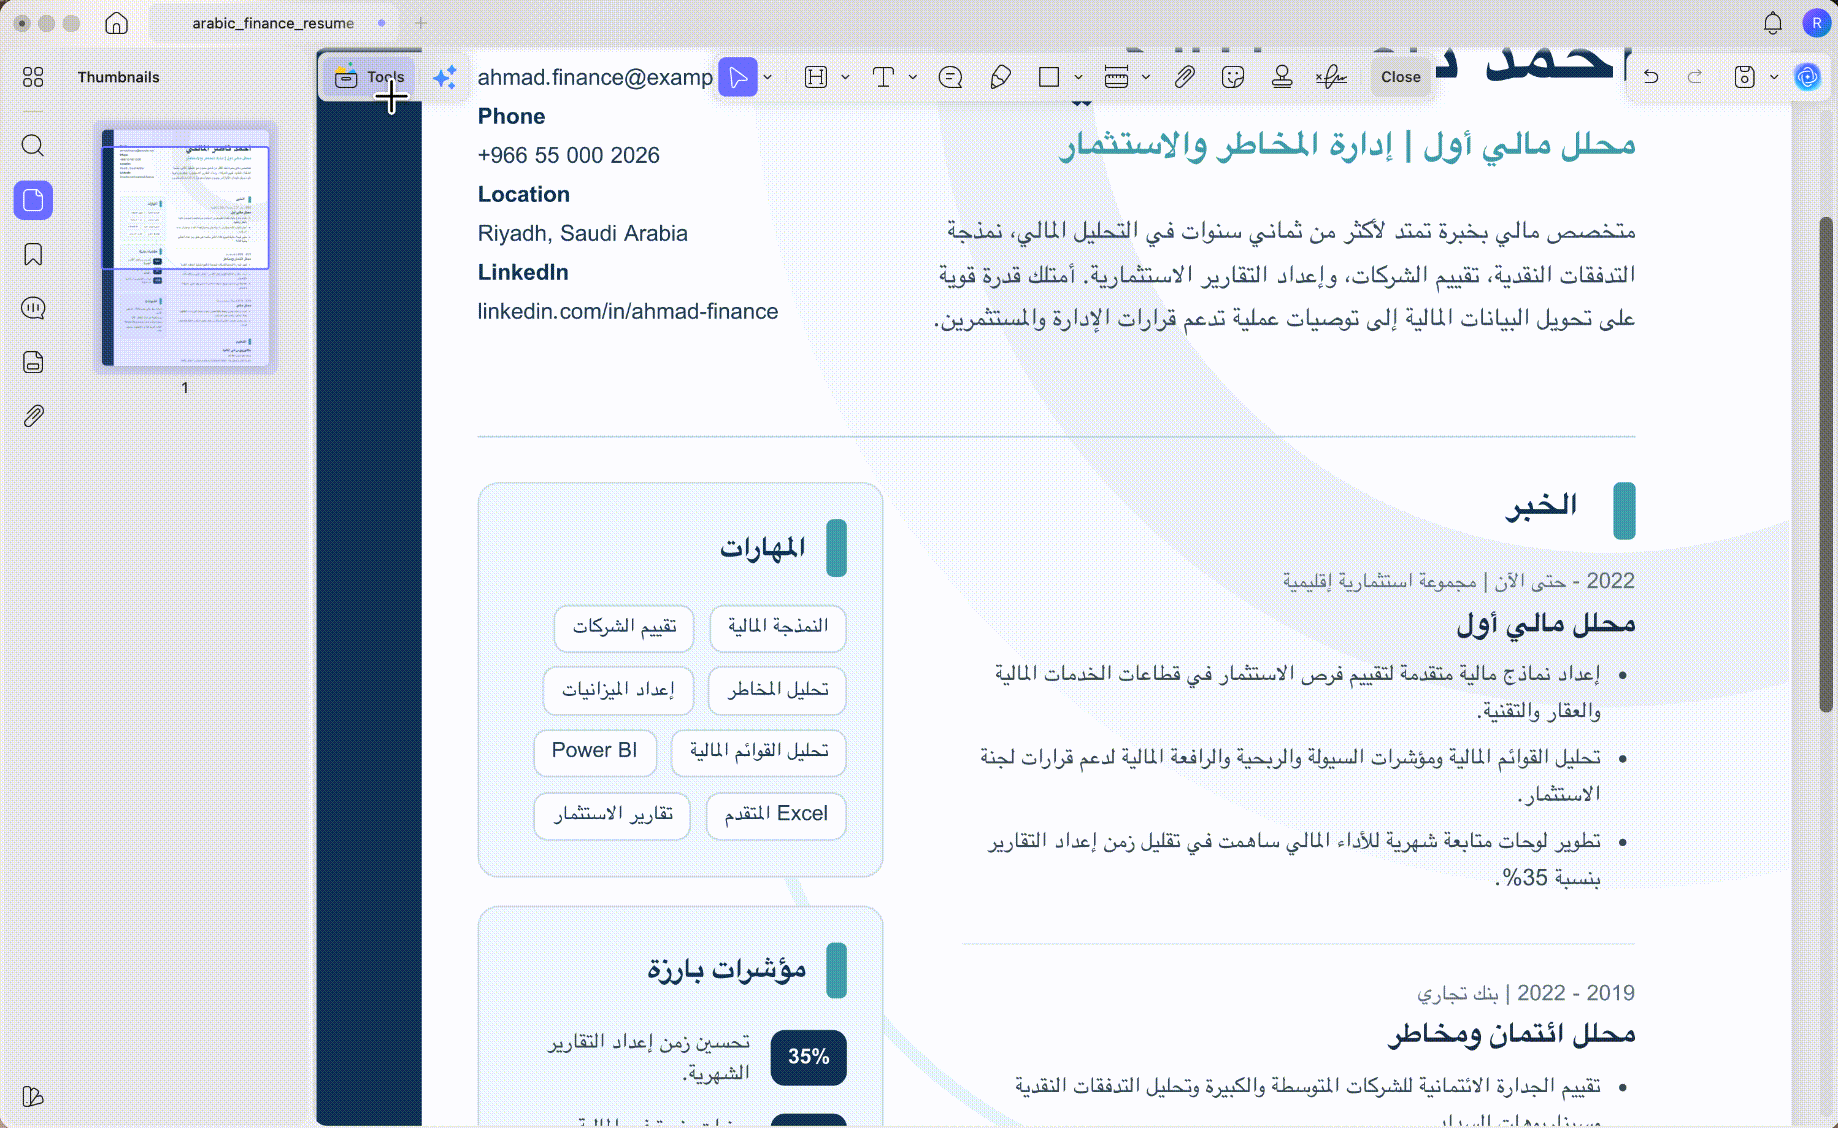1838x1128 pixels.
Task: Click the bottom-left sidebar layers icon
Action: pyautogui.click(x=33, y=1097)
